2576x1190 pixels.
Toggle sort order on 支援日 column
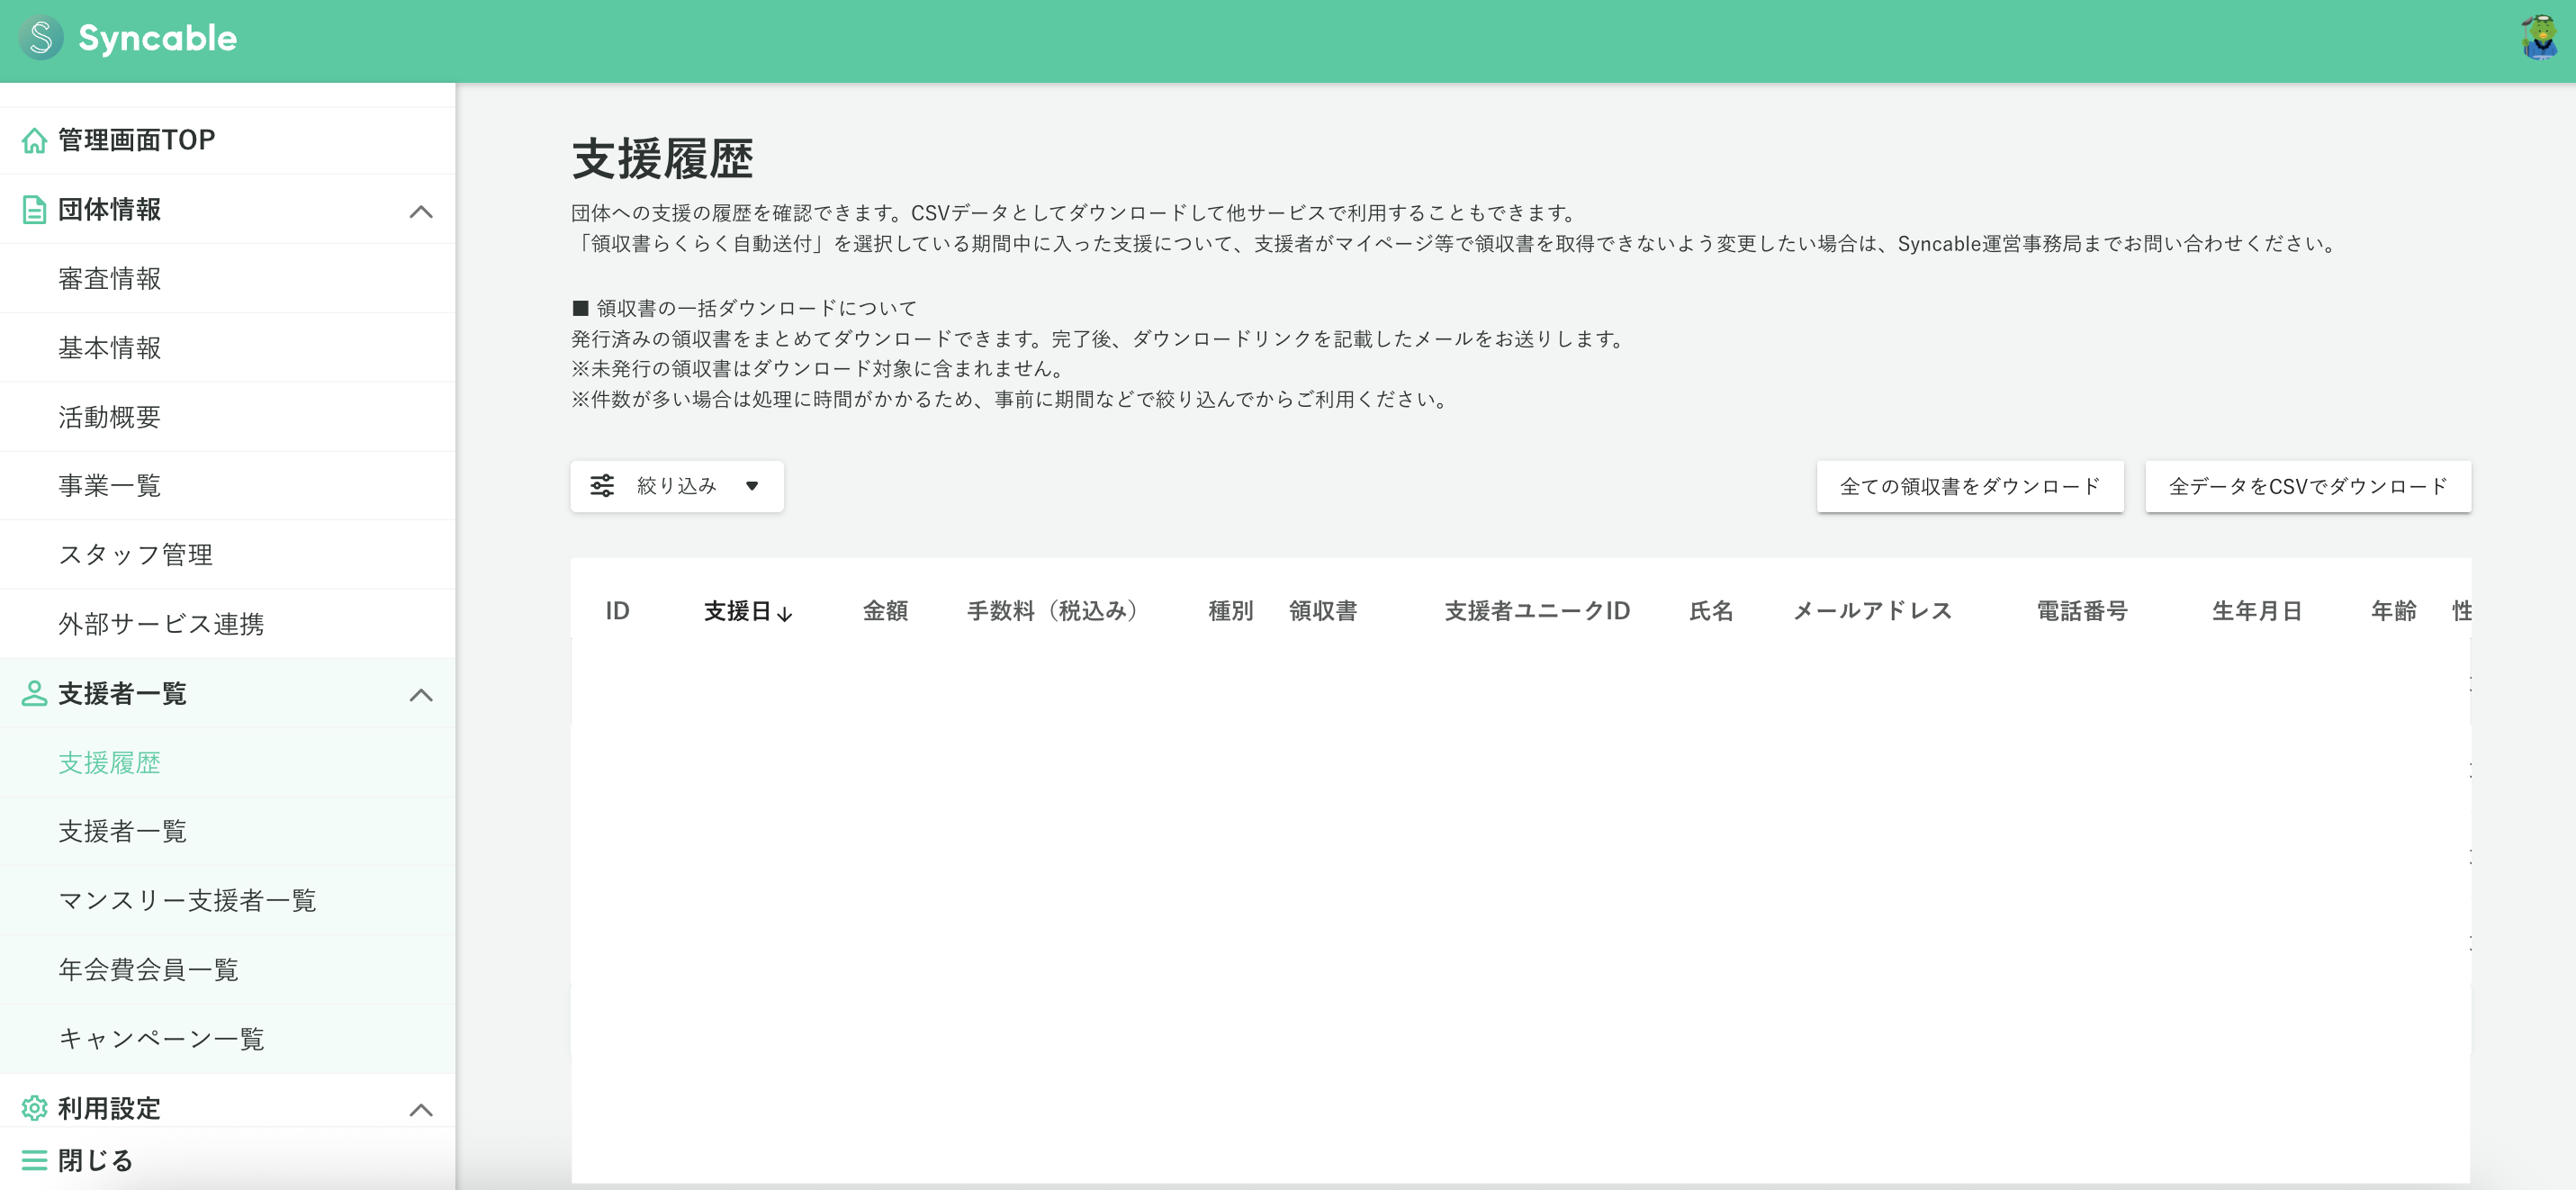[748, 612]
